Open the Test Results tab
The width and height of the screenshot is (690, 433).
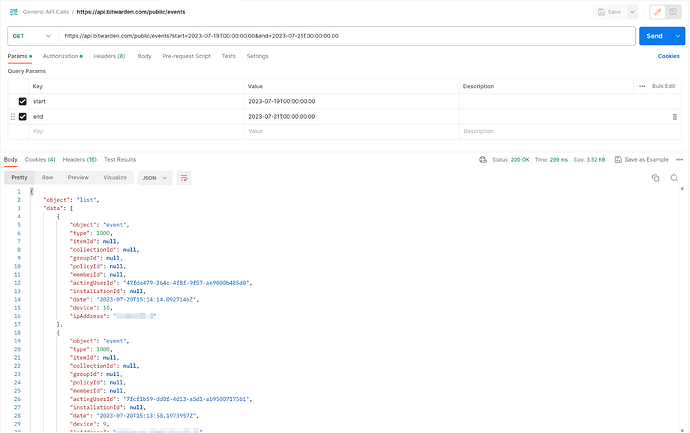pos(120,160)
